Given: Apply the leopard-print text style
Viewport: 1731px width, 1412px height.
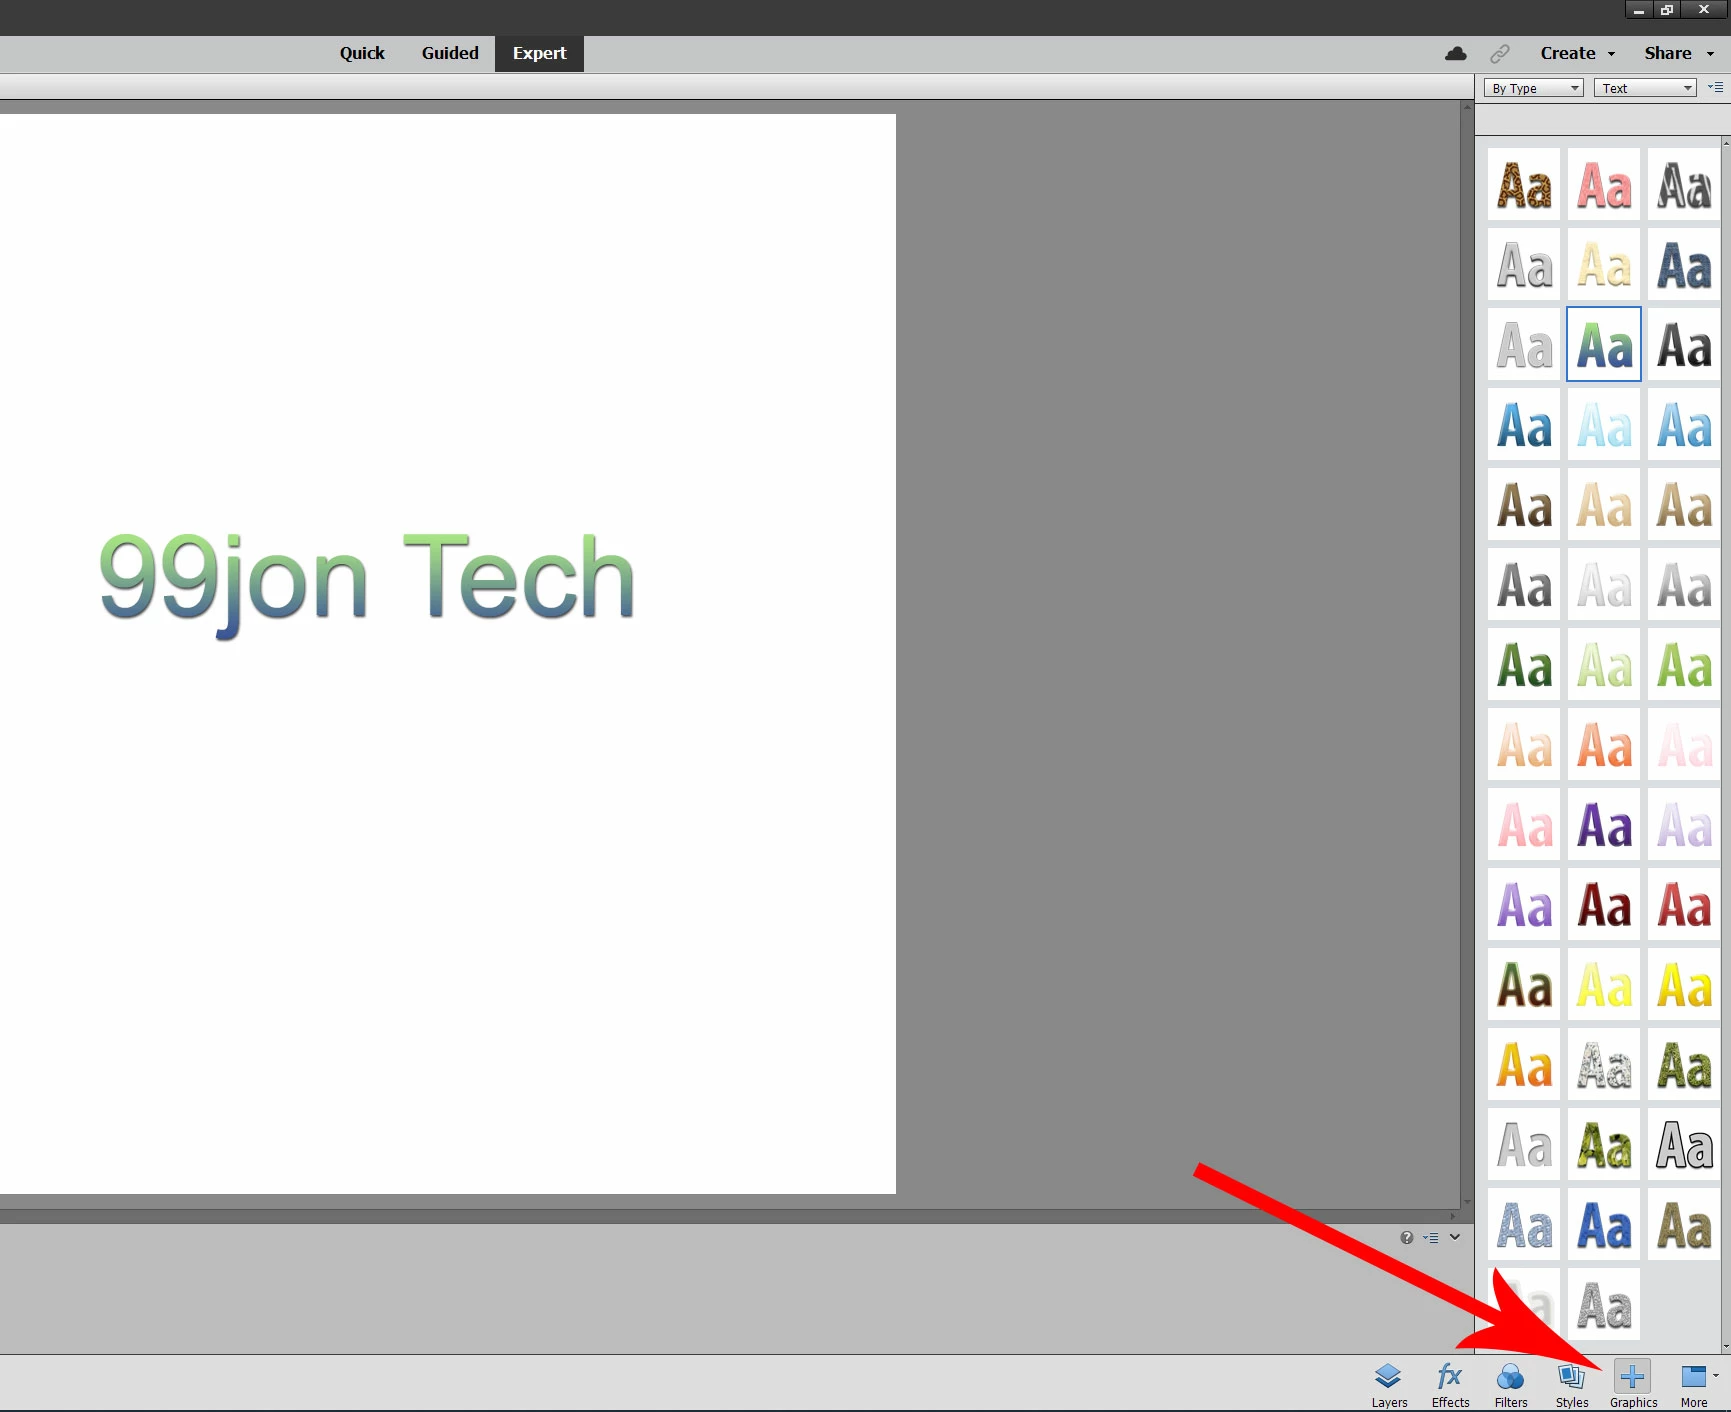Looking at the screenshot, I should tap(1524, 185).
